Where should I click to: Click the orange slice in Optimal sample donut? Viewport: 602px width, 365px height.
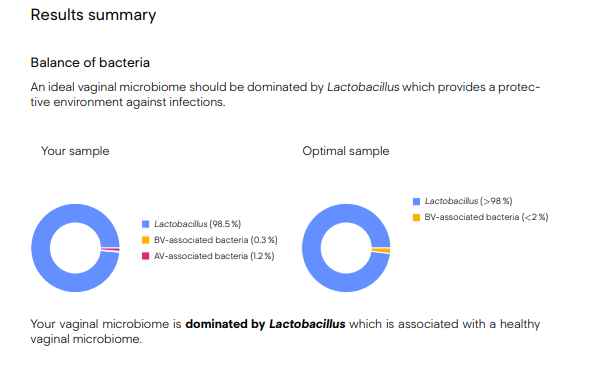381,251
